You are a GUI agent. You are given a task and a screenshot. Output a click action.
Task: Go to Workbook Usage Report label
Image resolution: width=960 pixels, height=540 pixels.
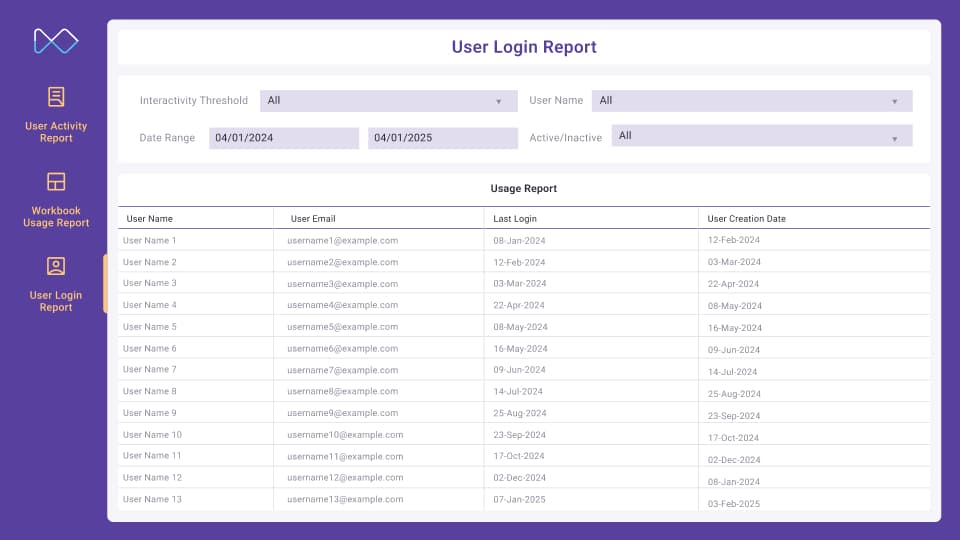(56, 217)
